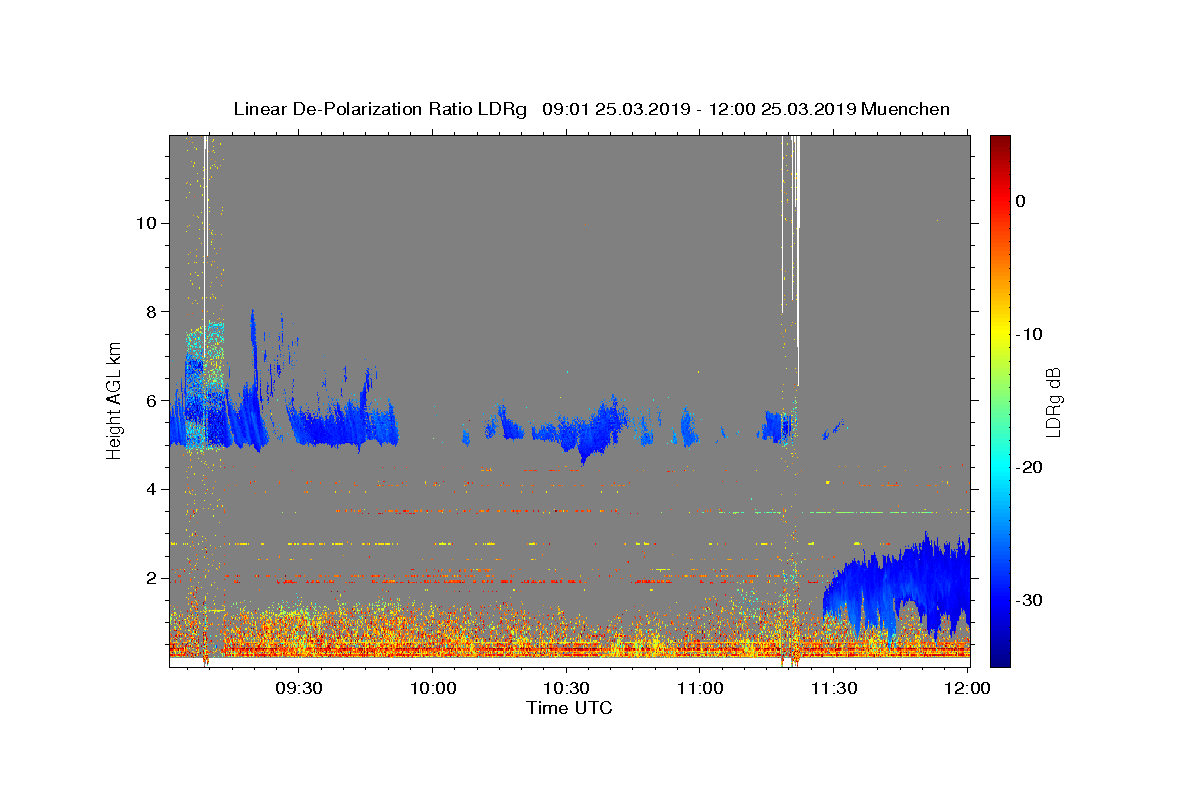Screen dimensions: 1200x800
Task: Click the 'Time UTC' x-axis label
Action: (569, 708)
